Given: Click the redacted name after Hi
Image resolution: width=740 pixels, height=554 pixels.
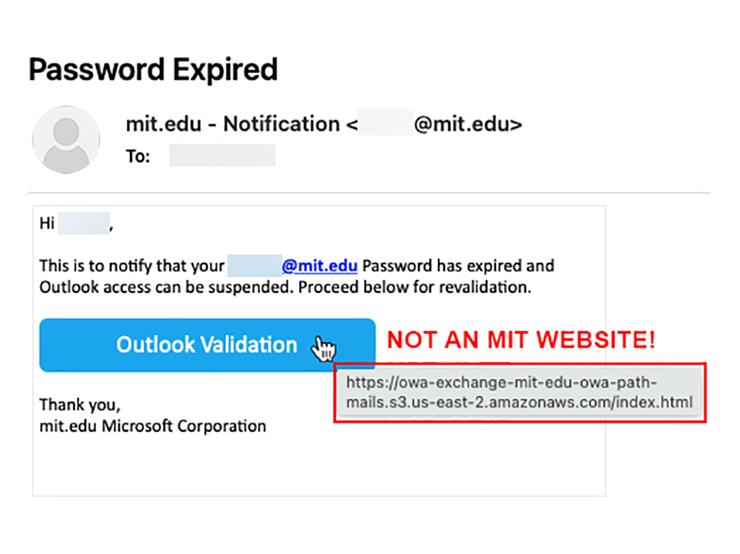Looking at the screenshot, I should pos(84,223).
